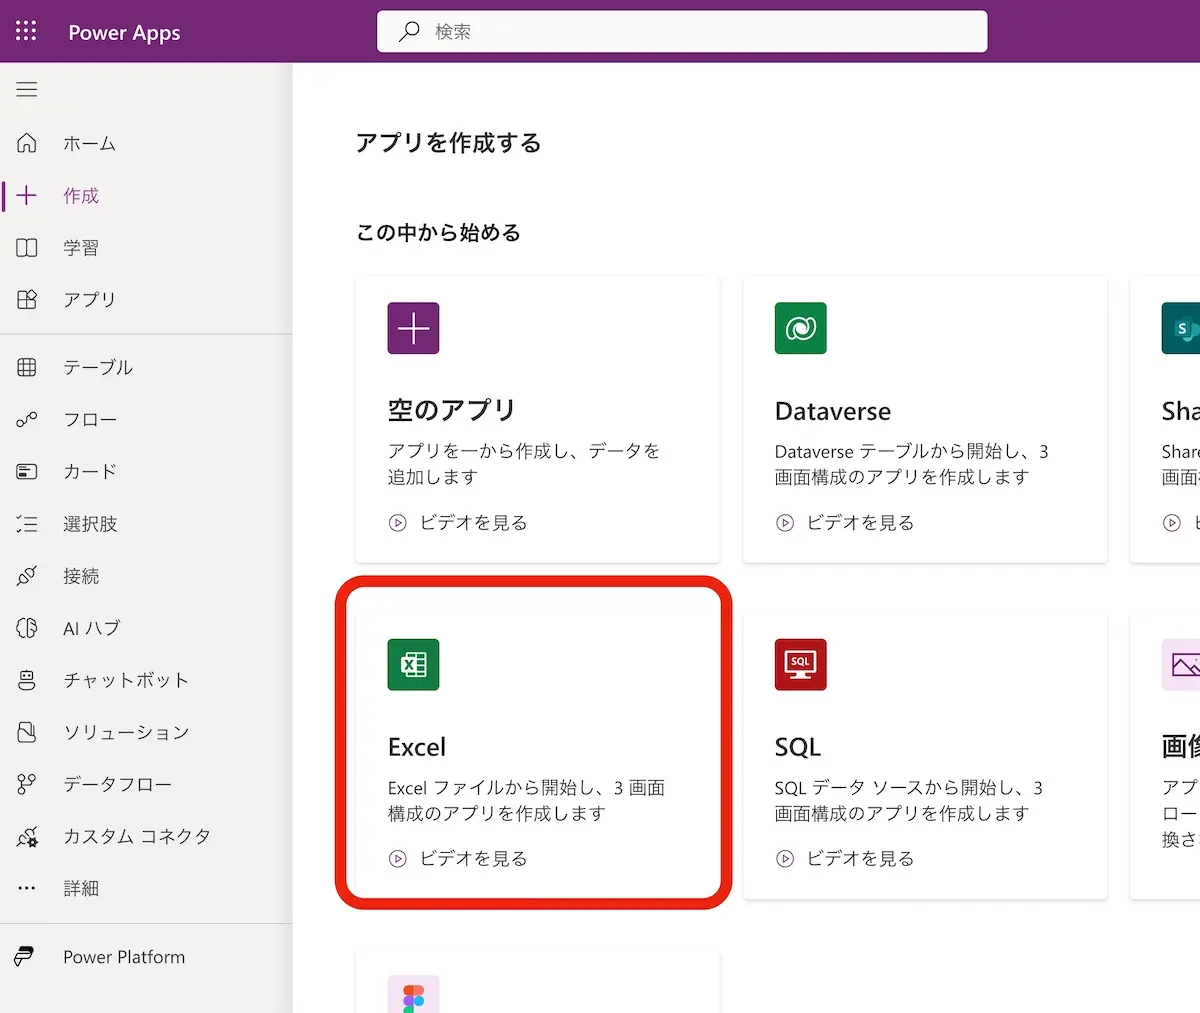Open the 接続 connections plug icon
Image resolution: width=1200 pixels, height=1013 pixels.
(x=27, y=576)
